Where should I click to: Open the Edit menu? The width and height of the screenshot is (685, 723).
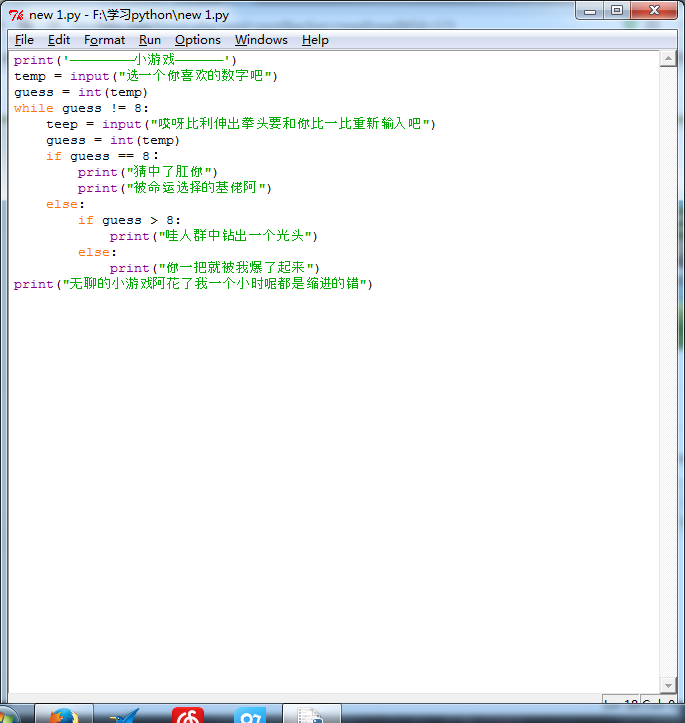tap(59, 40)
